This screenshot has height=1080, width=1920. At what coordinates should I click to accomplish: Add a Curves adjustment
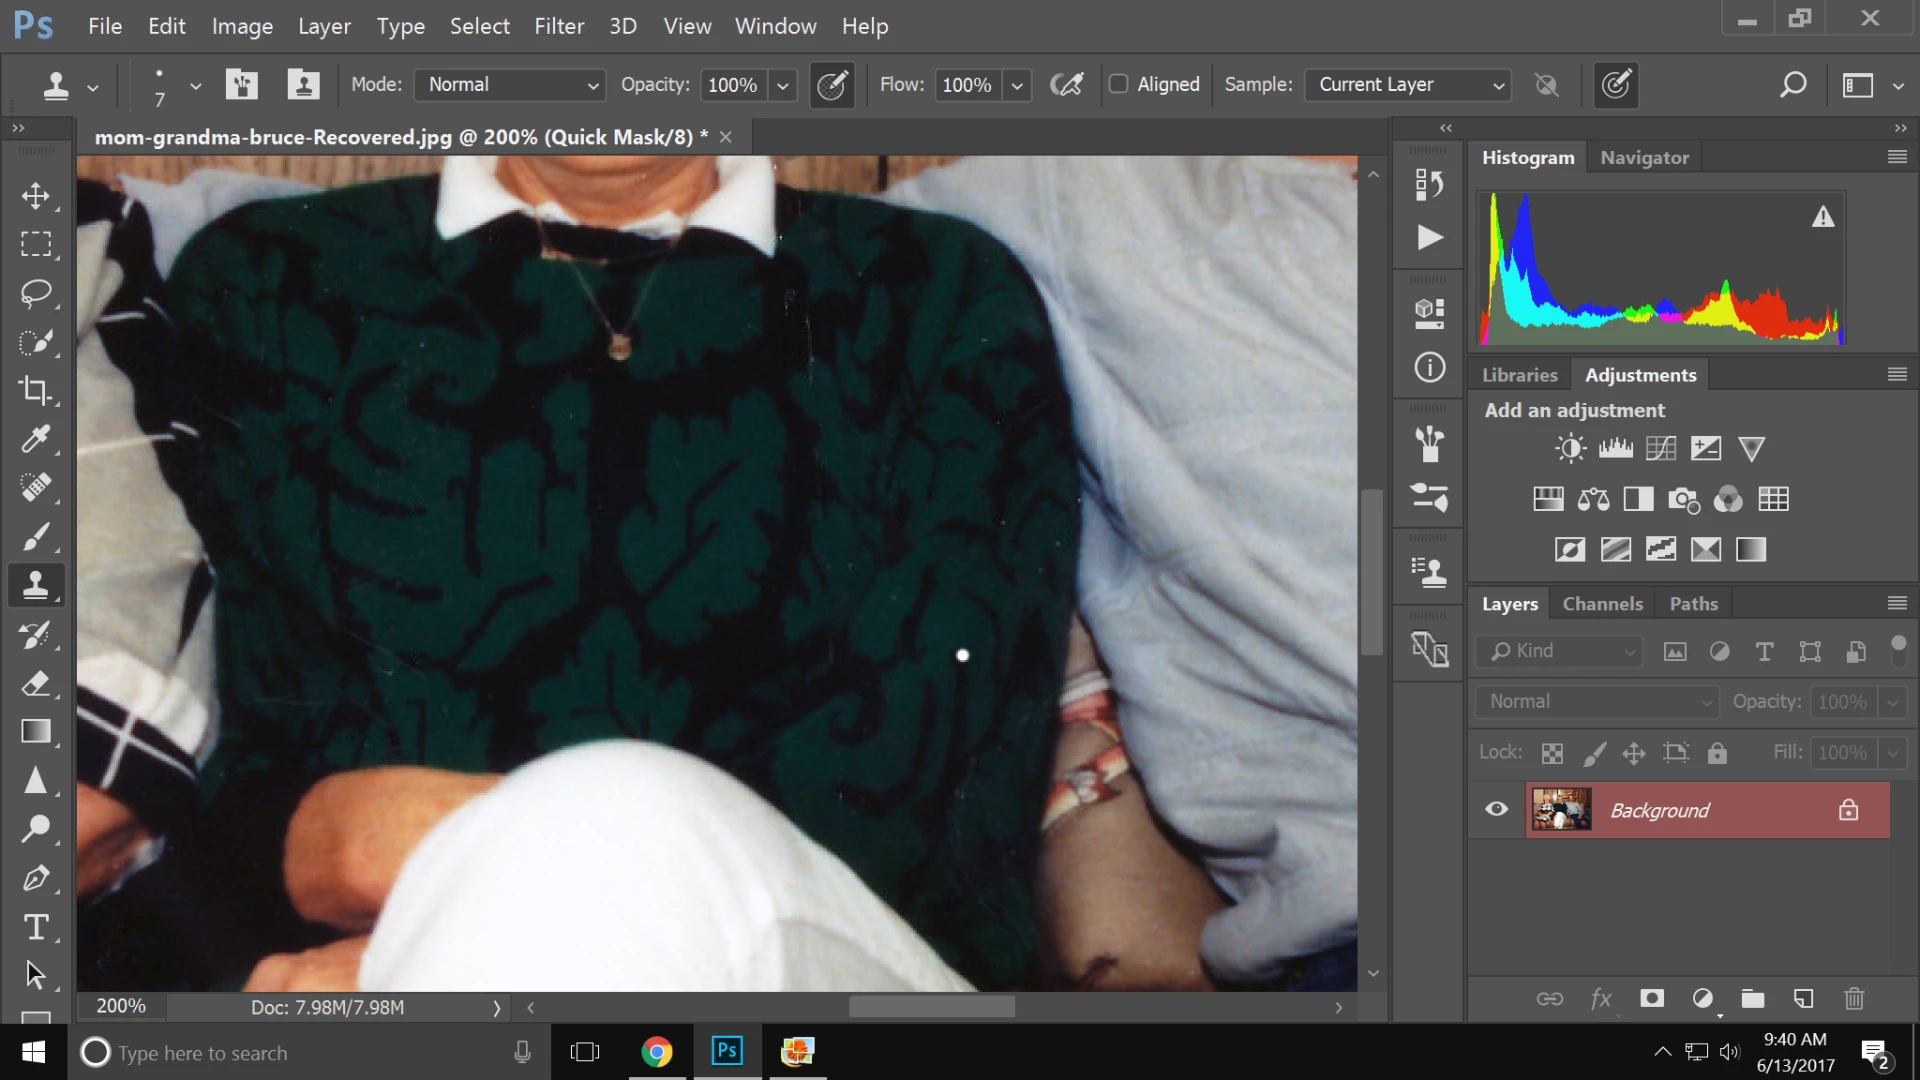coord(1660,448)
